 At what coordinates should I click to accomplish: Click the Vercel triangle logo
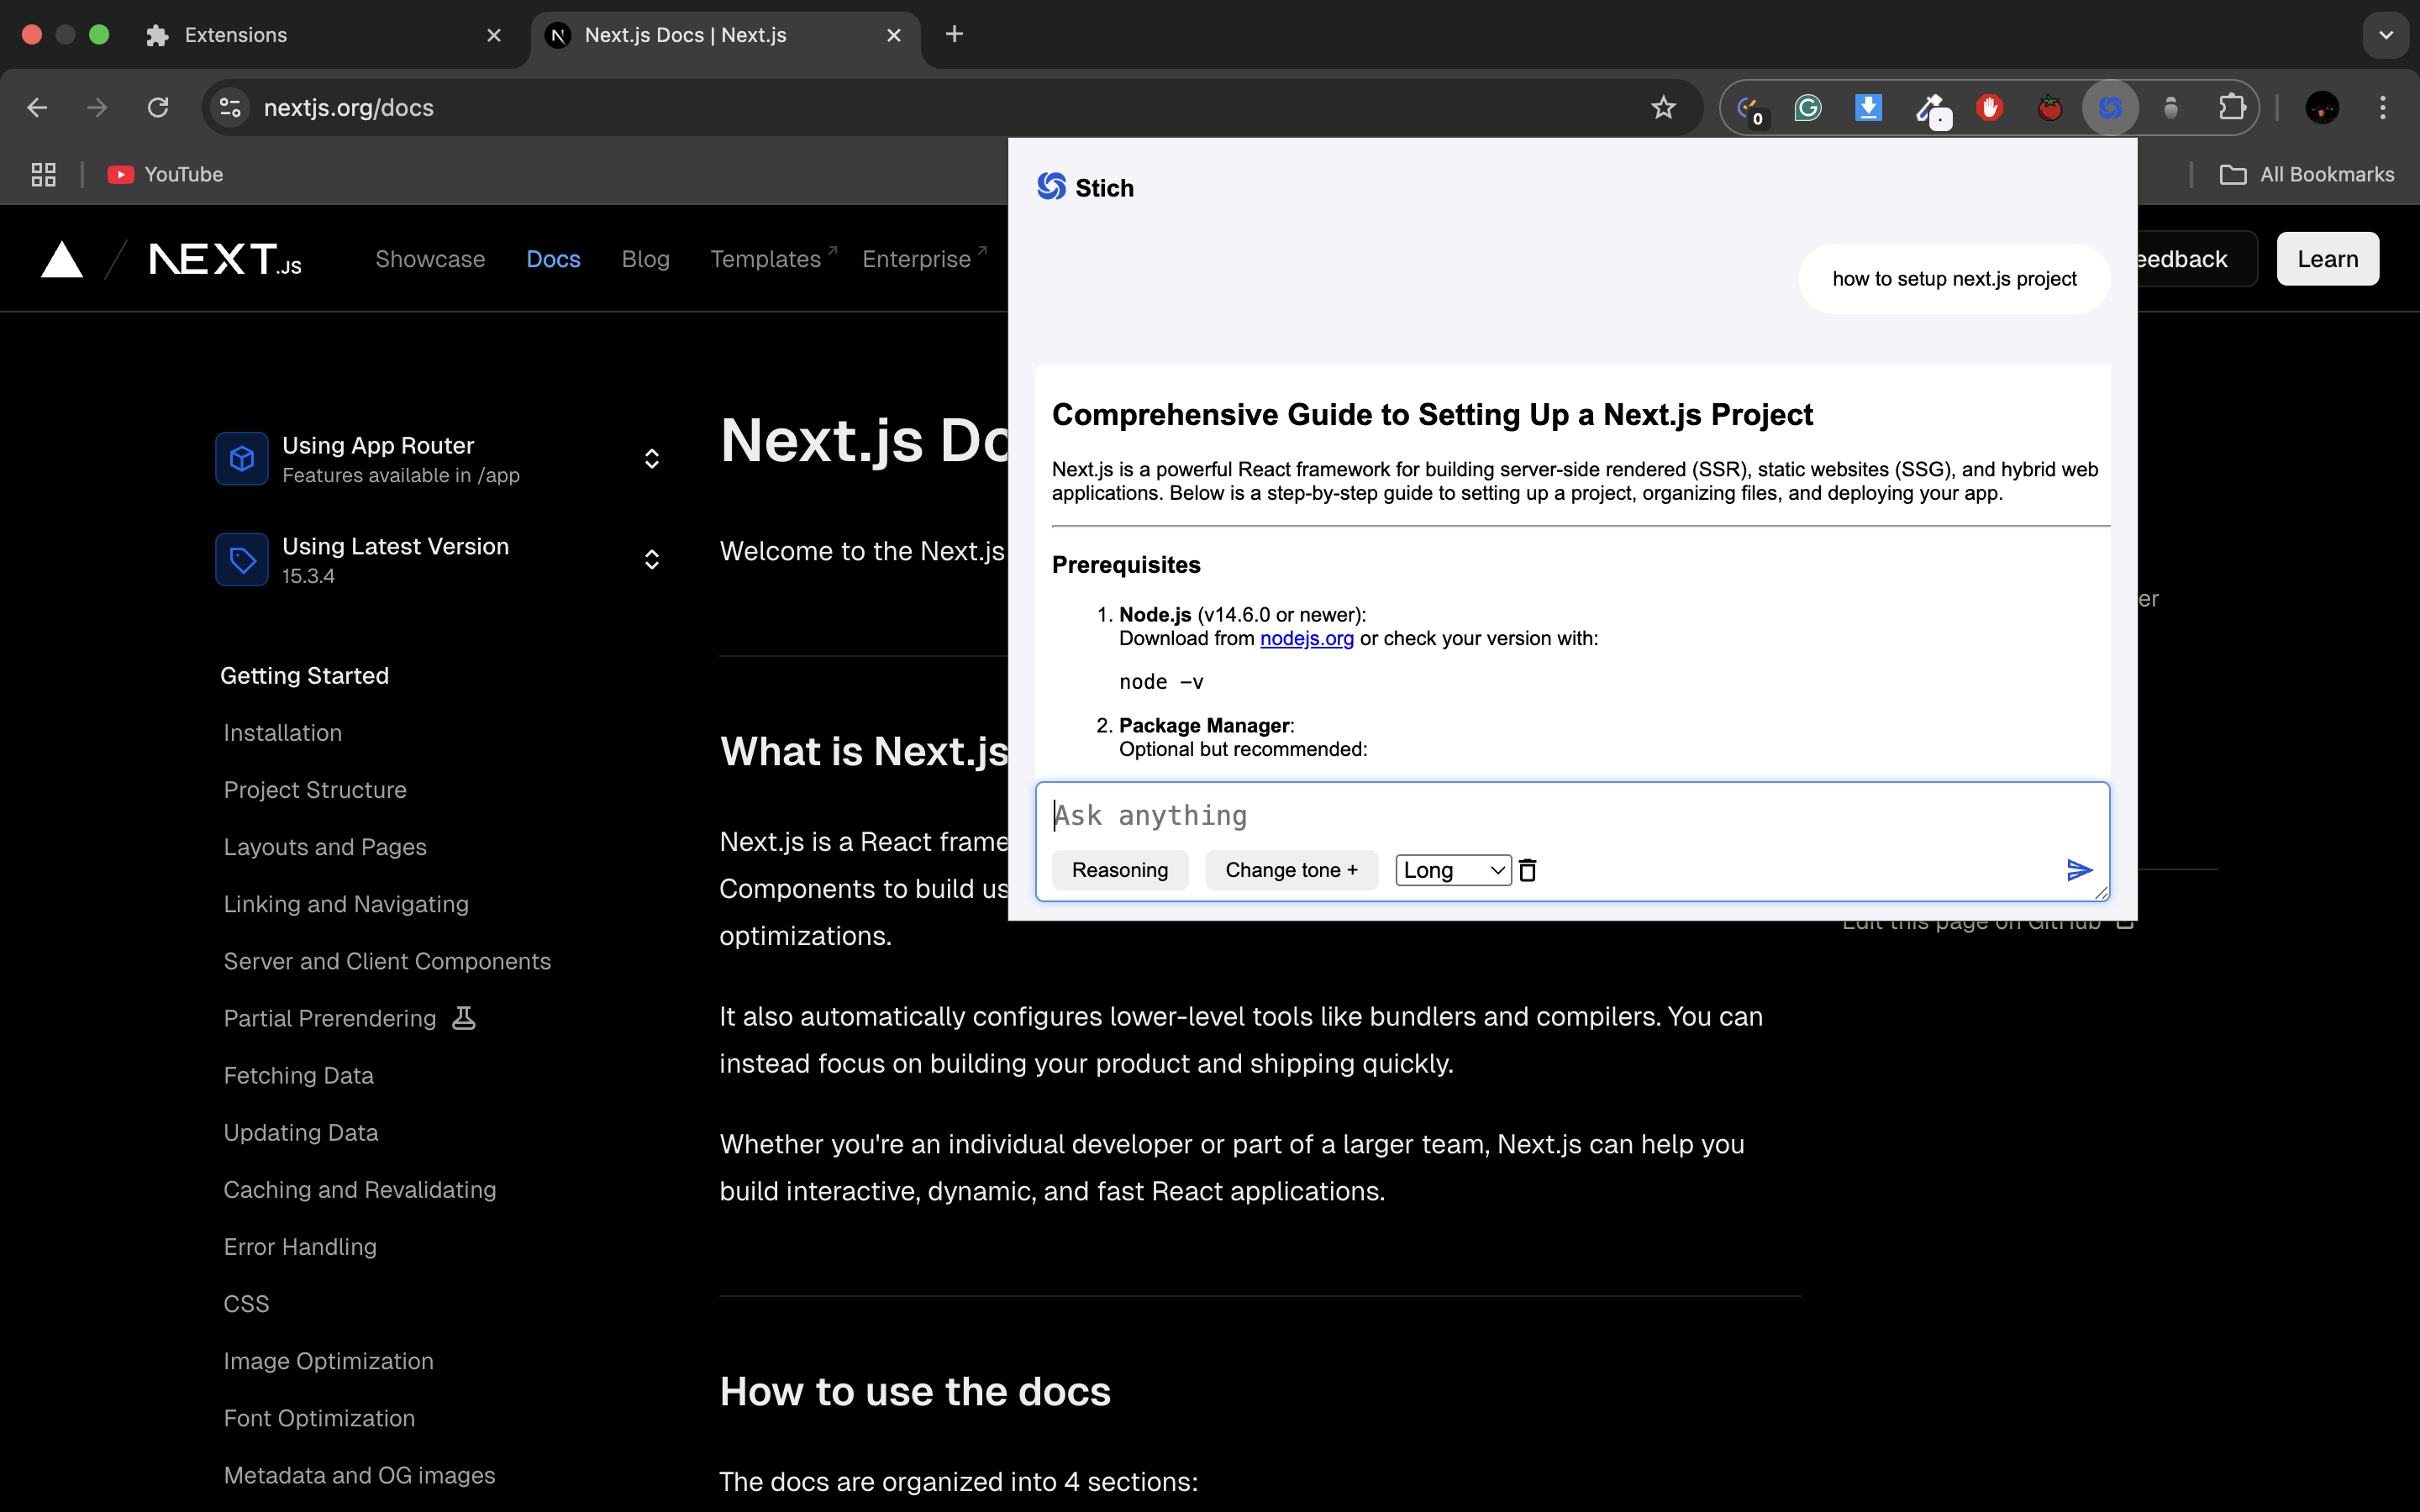pos(62,259)
